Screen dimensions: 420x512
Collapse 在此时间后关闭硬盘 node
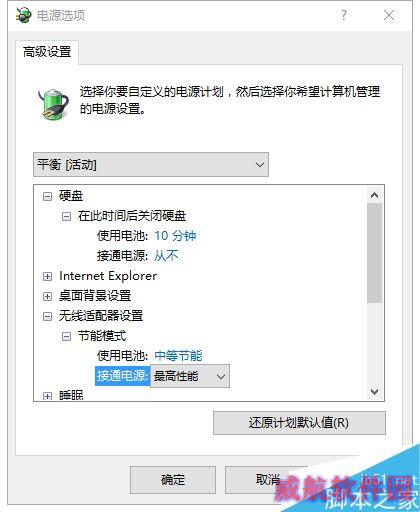tap(66, 217)
